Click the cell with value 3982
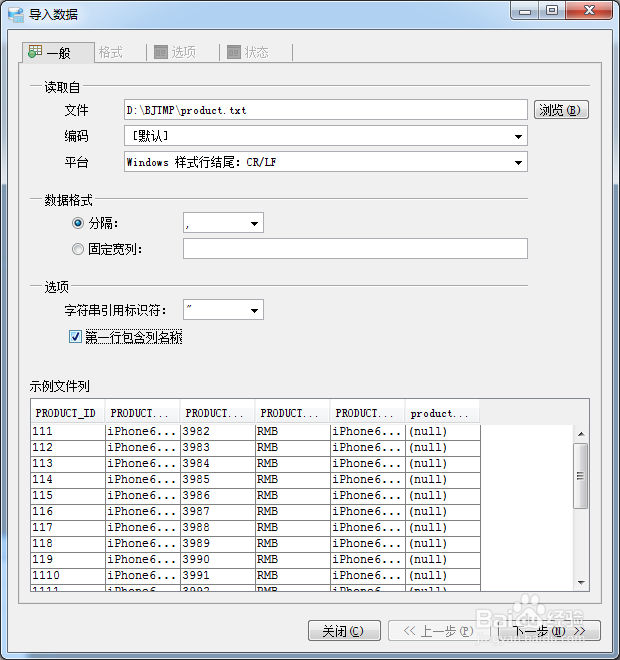 tap(218, 431)
